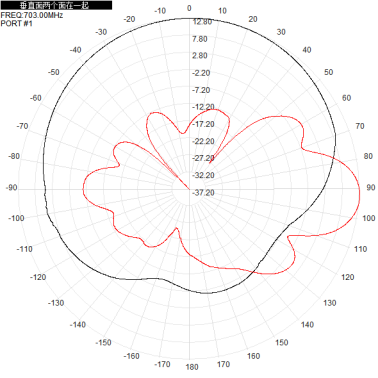
Task: Click the FREQ:703.00MHz text
Action: coord(32,15)
